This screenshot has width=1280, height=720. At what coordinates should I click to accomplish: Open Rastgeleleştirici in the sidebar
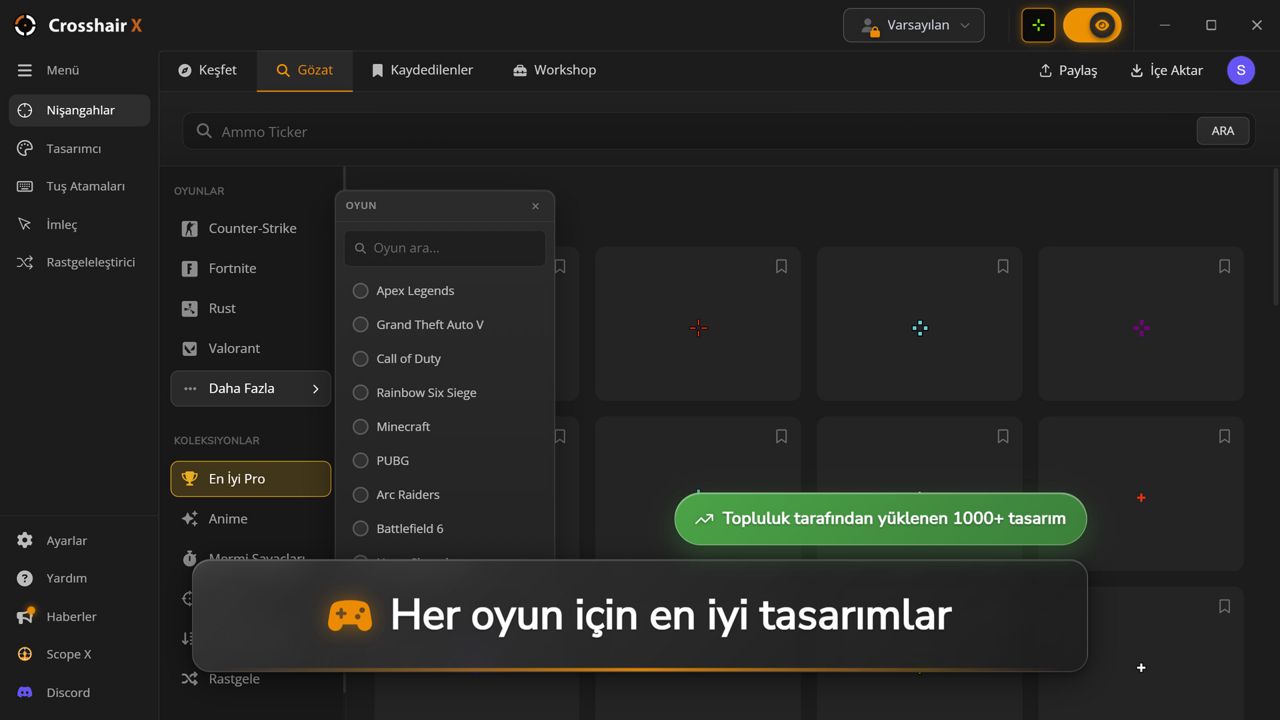80,262
